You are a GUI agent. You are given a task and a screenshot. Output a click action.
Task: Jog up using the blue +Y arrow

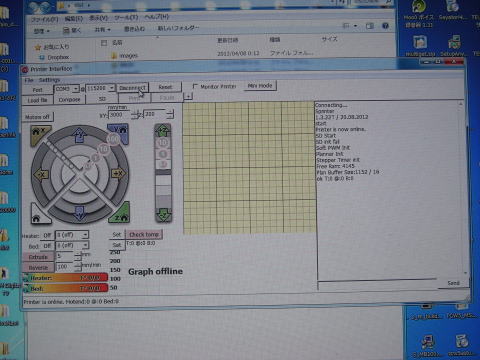[x=80, y=135]
